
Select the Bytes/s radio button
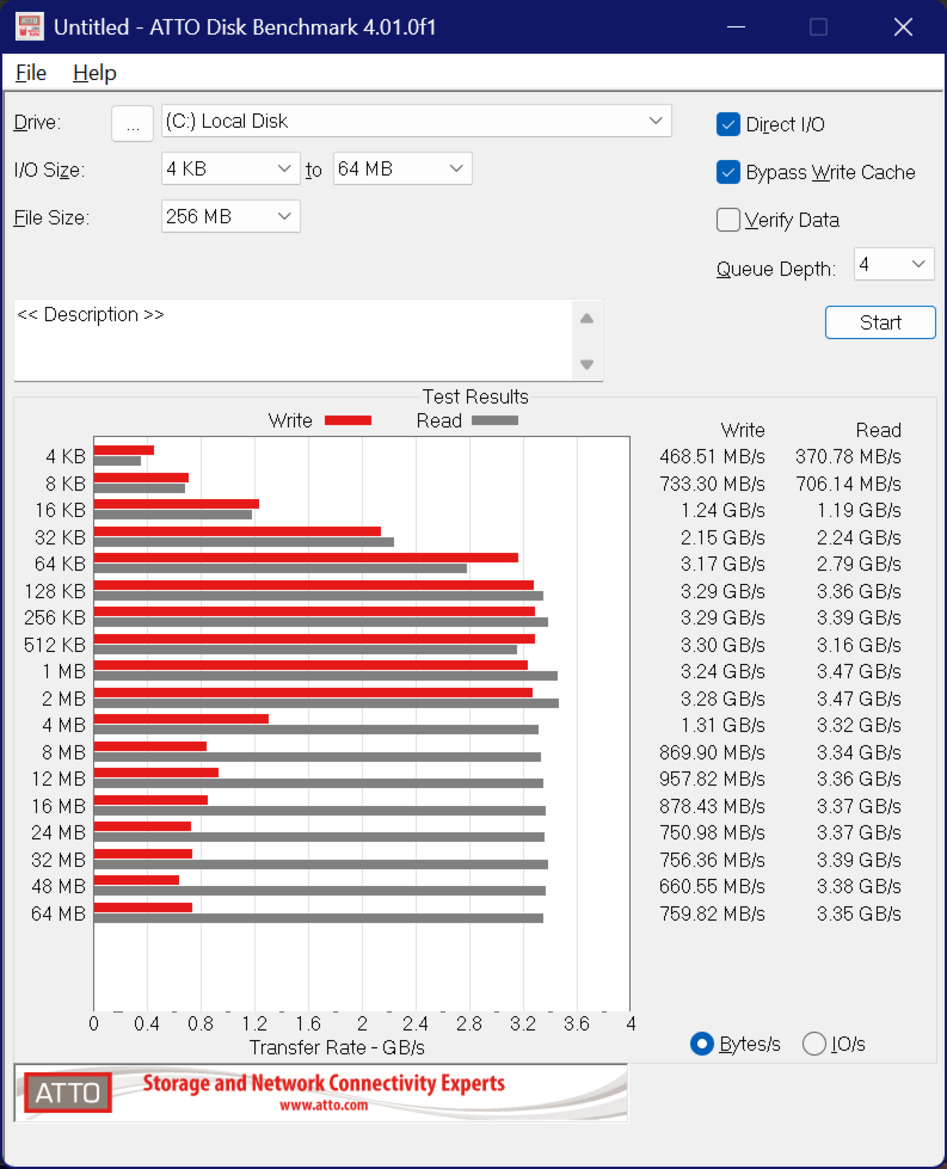pos(702,1044)
